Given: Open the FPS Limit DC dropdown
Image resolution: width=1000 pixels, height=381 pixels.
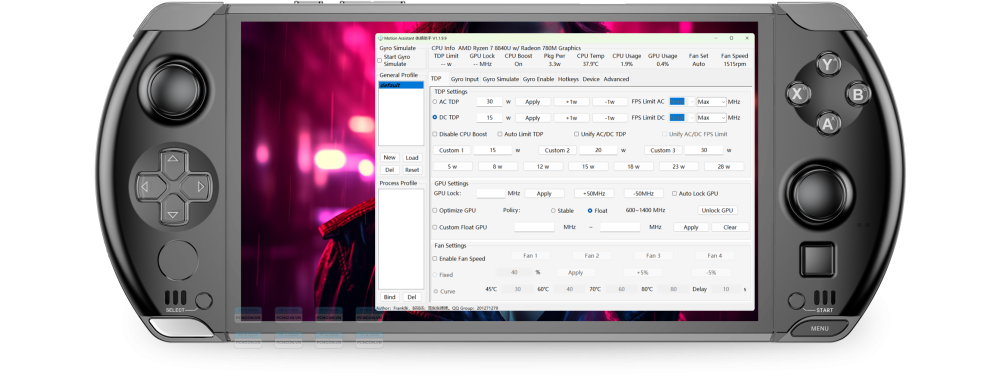Looking at the screenshot, I should coord(682,117).
